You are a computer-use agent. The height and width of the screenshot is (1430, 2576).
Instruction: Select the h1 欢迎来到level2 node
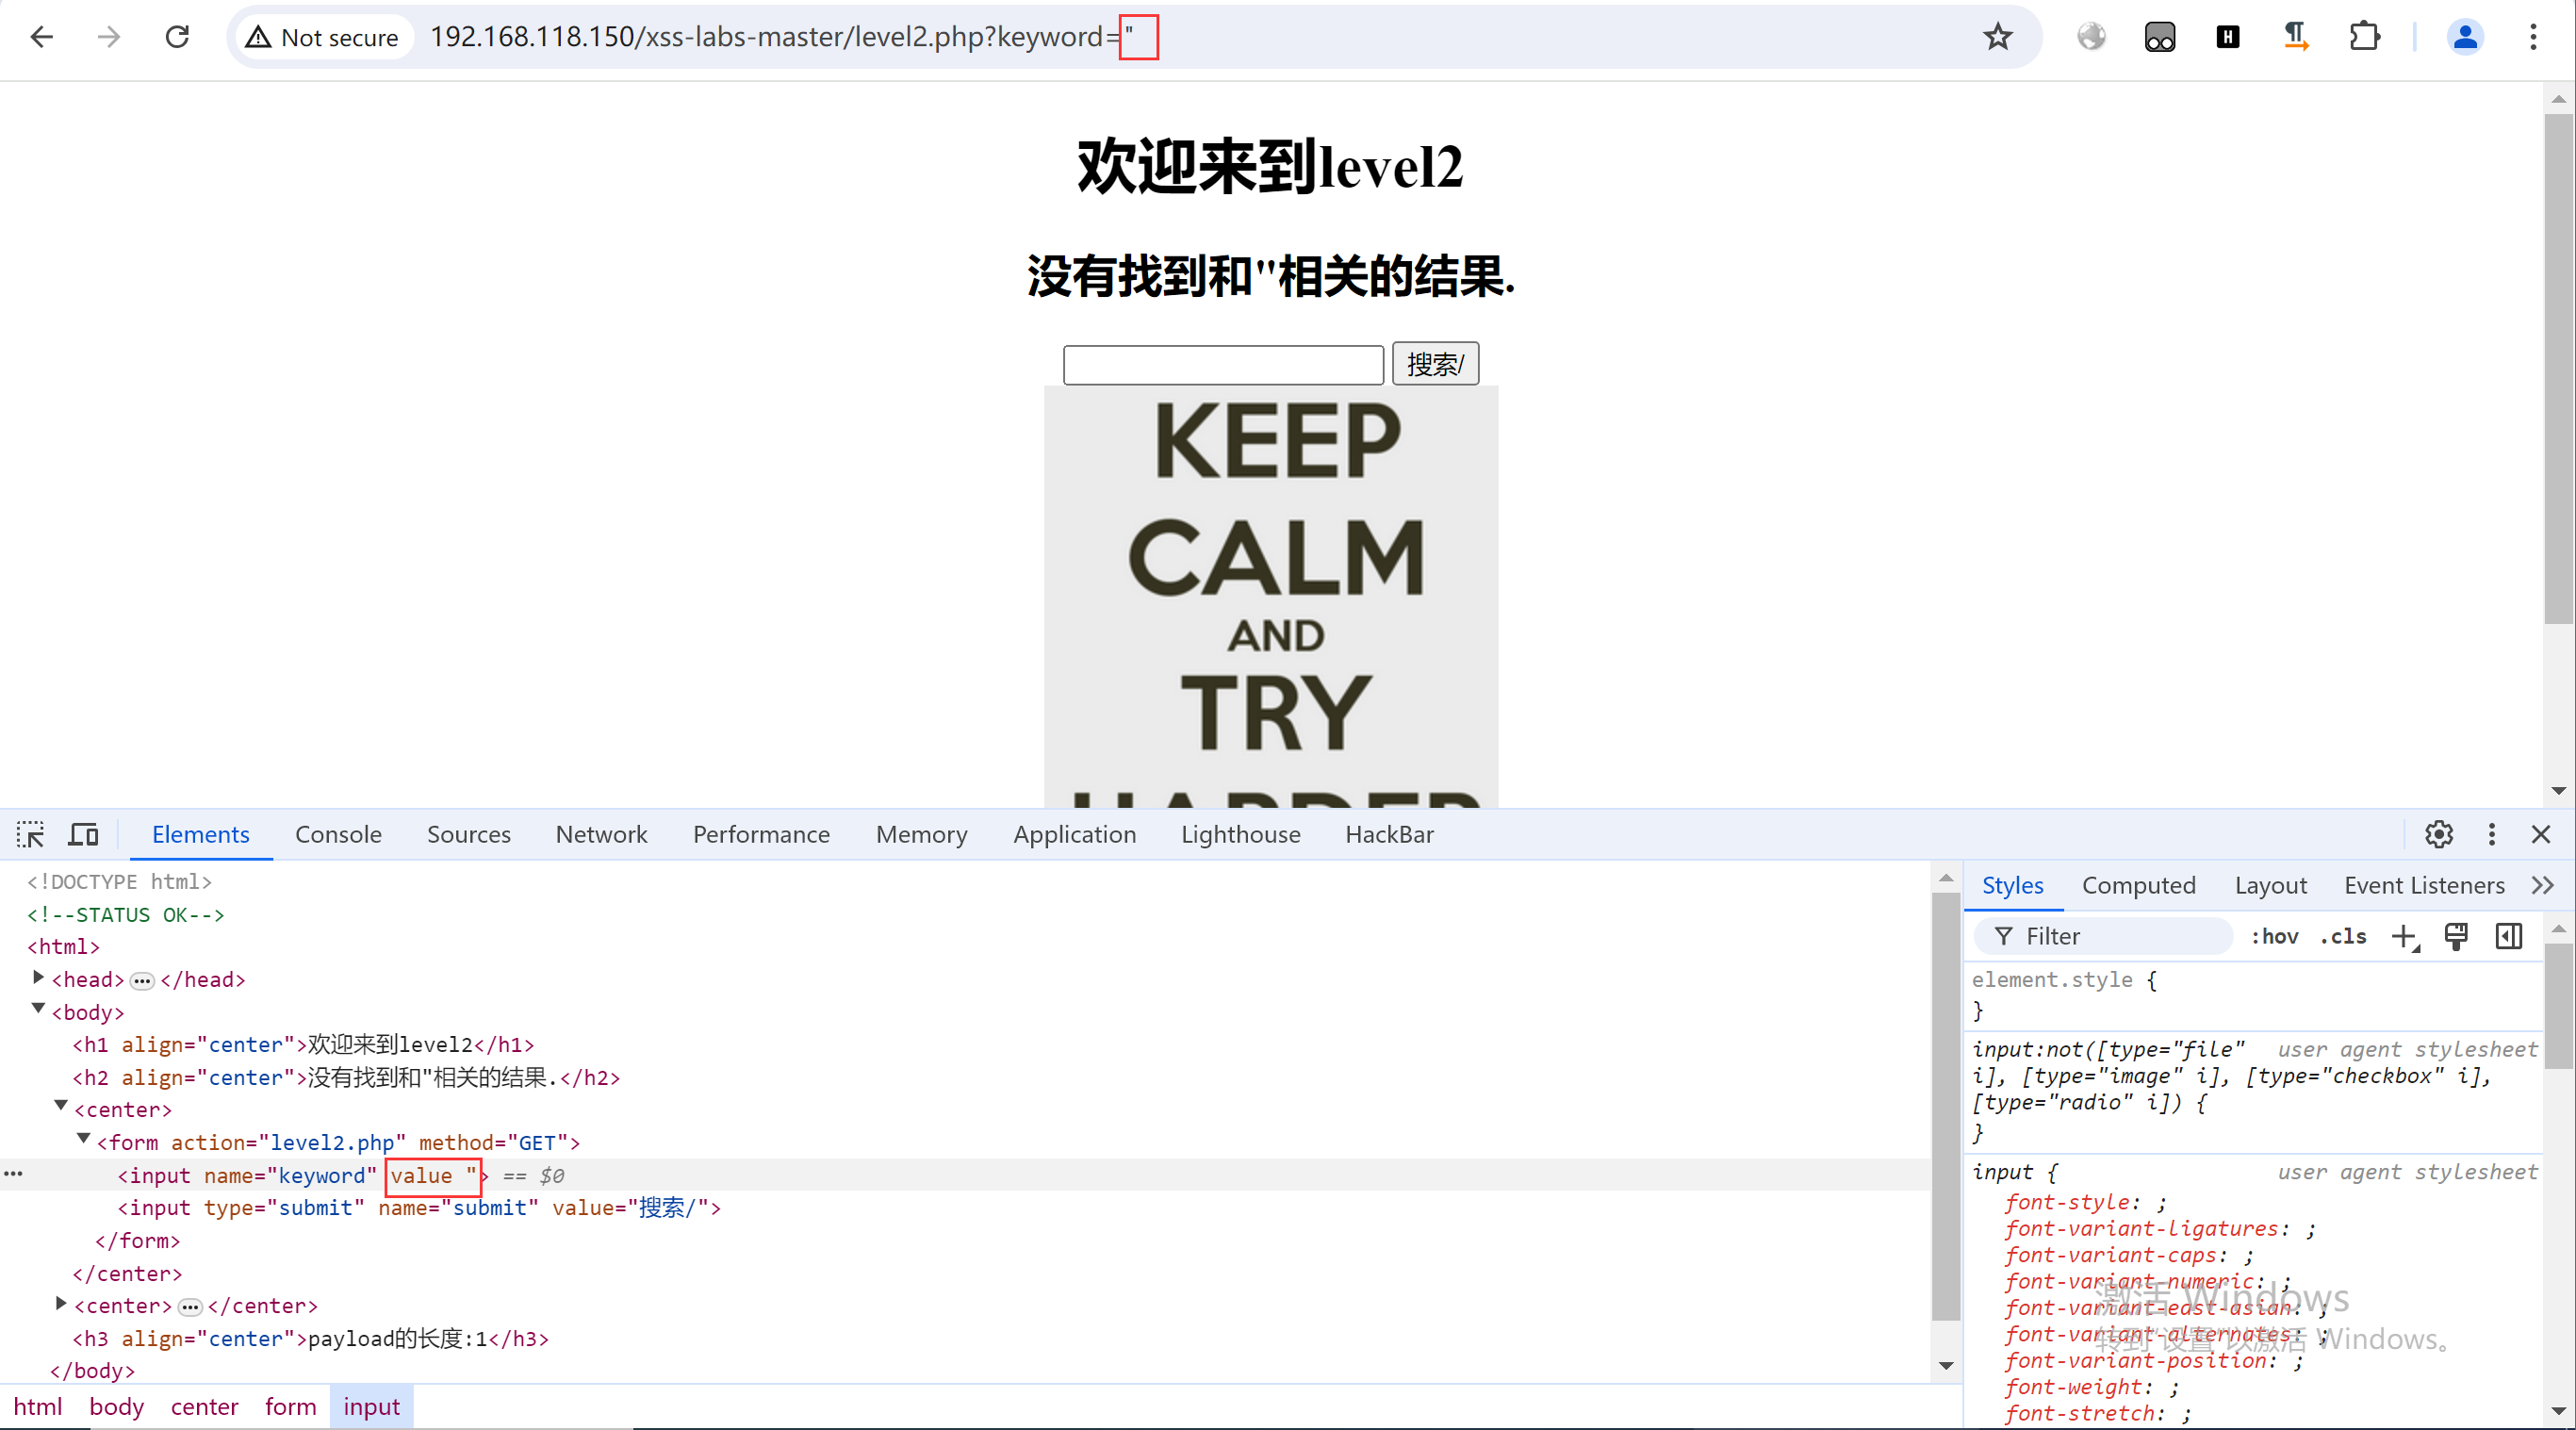[x=303, y=1045]
